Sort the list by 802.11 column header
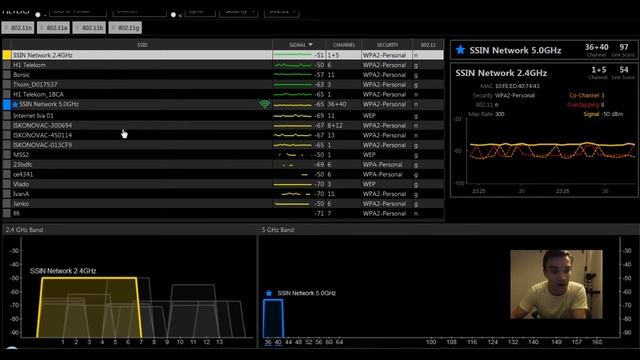 [428, 44]
